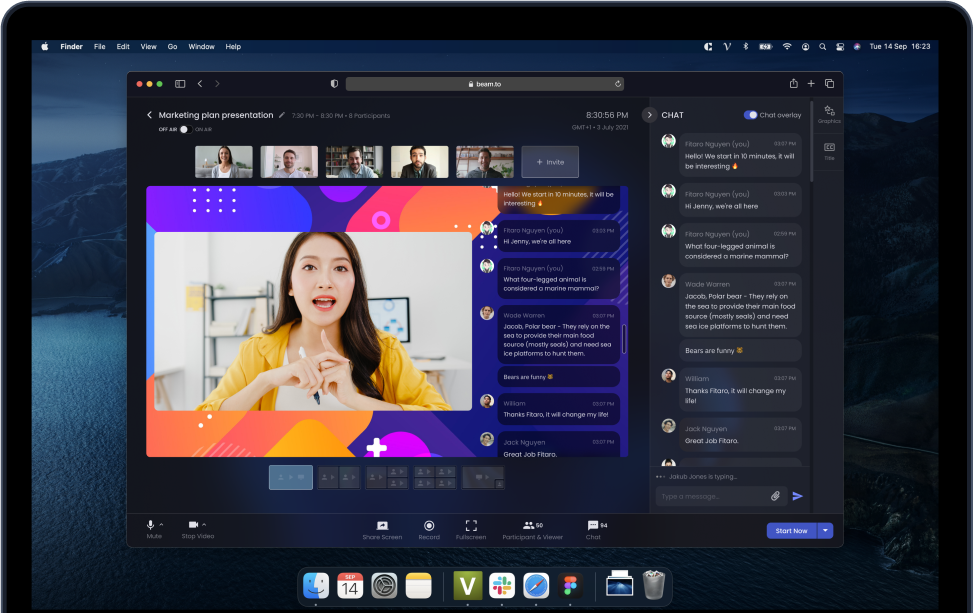Go back from Marketing plan presentation
This screenshot has height=613, width=973.
pos(149,115)
